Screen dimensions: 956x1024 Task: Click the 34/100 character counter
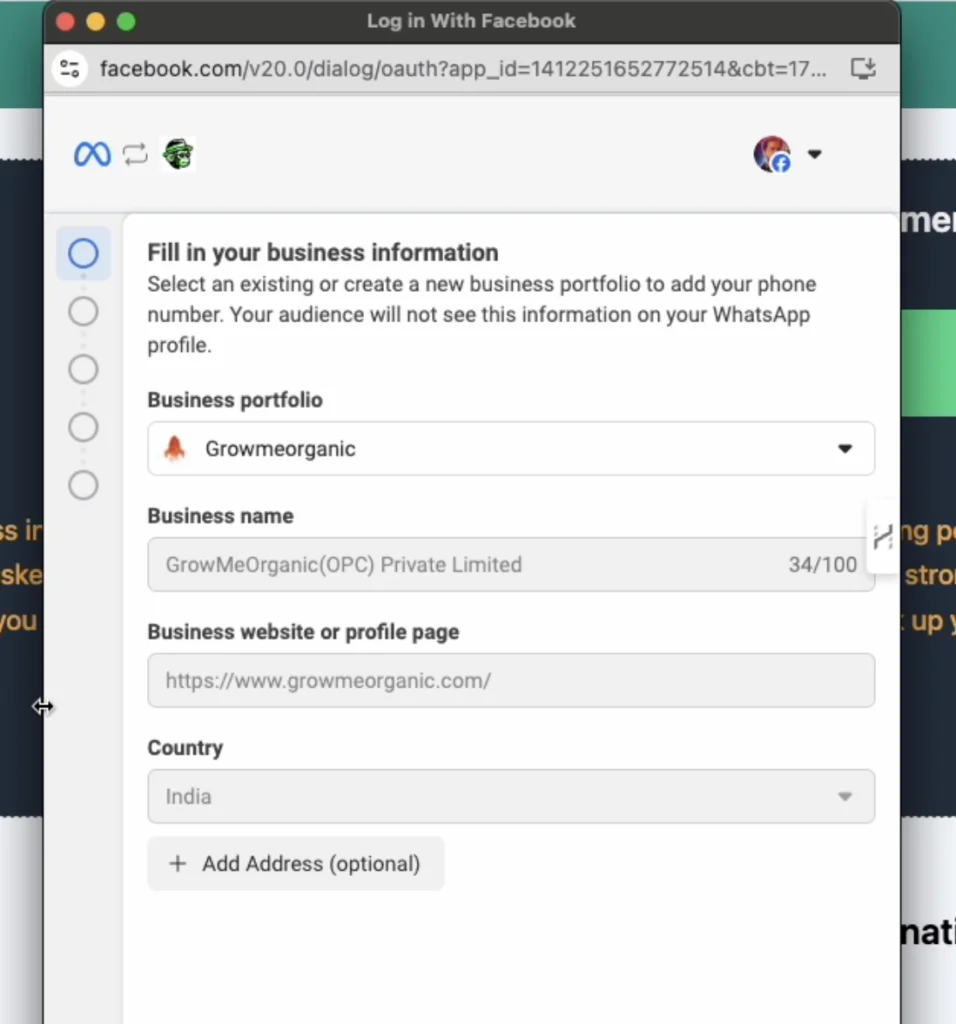[x=823, y=565]
